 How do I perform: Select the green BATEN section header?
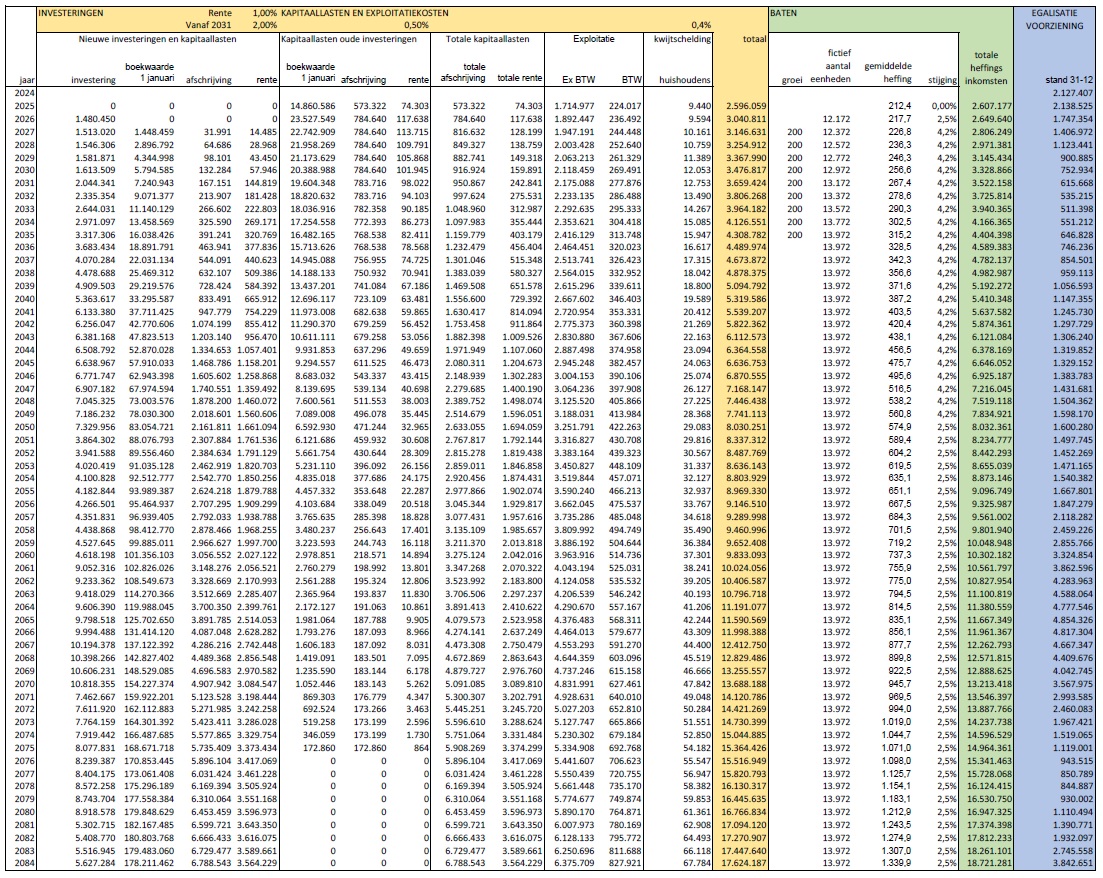tap(784, 13)
